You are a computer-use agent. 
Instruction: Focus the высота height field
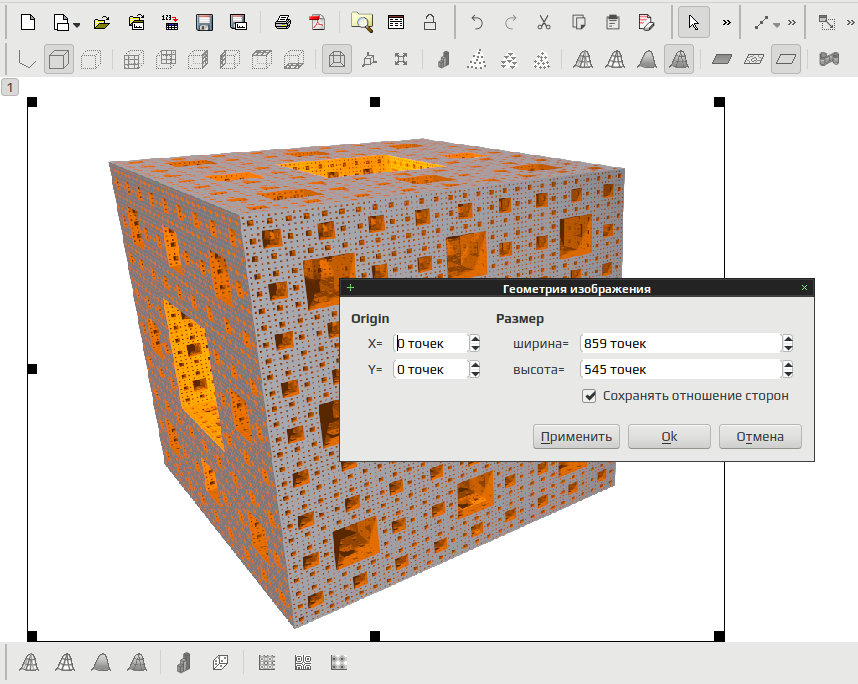pos(681,369)
